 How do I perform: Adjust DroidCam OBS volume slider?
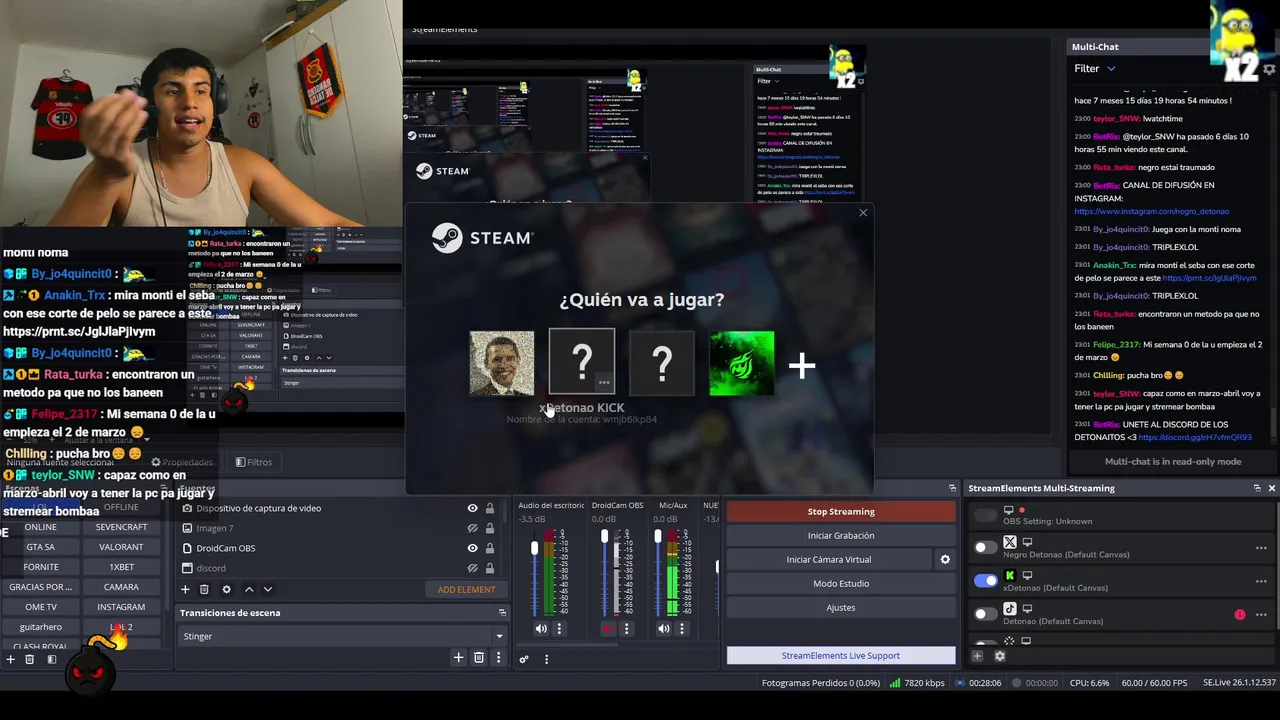pyautogui.click(x=604, y=538)
